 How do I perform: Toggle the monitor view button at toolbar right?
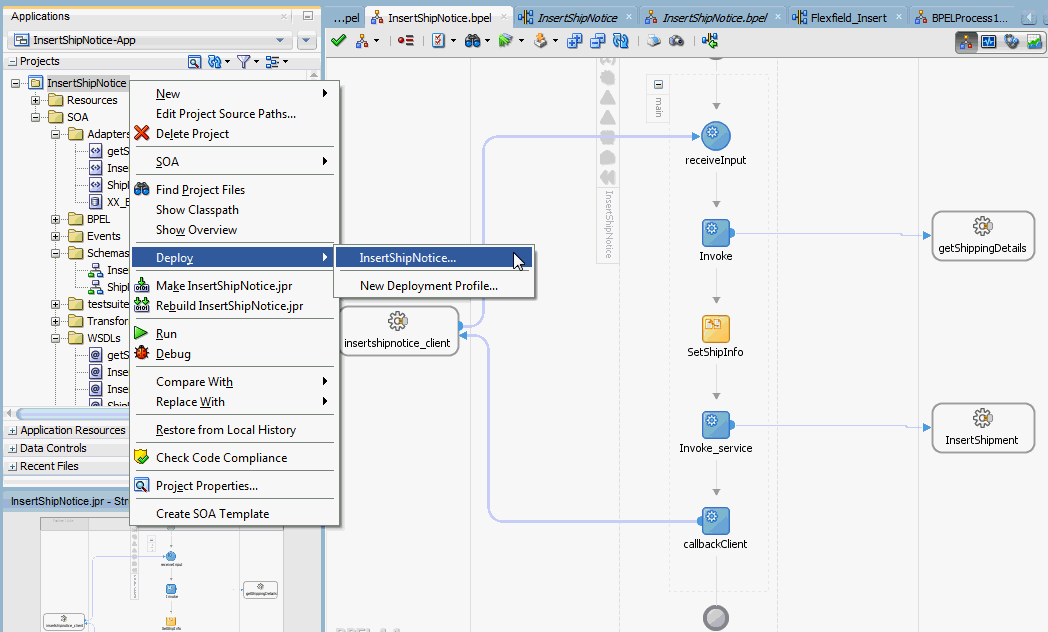click(989, 41)
